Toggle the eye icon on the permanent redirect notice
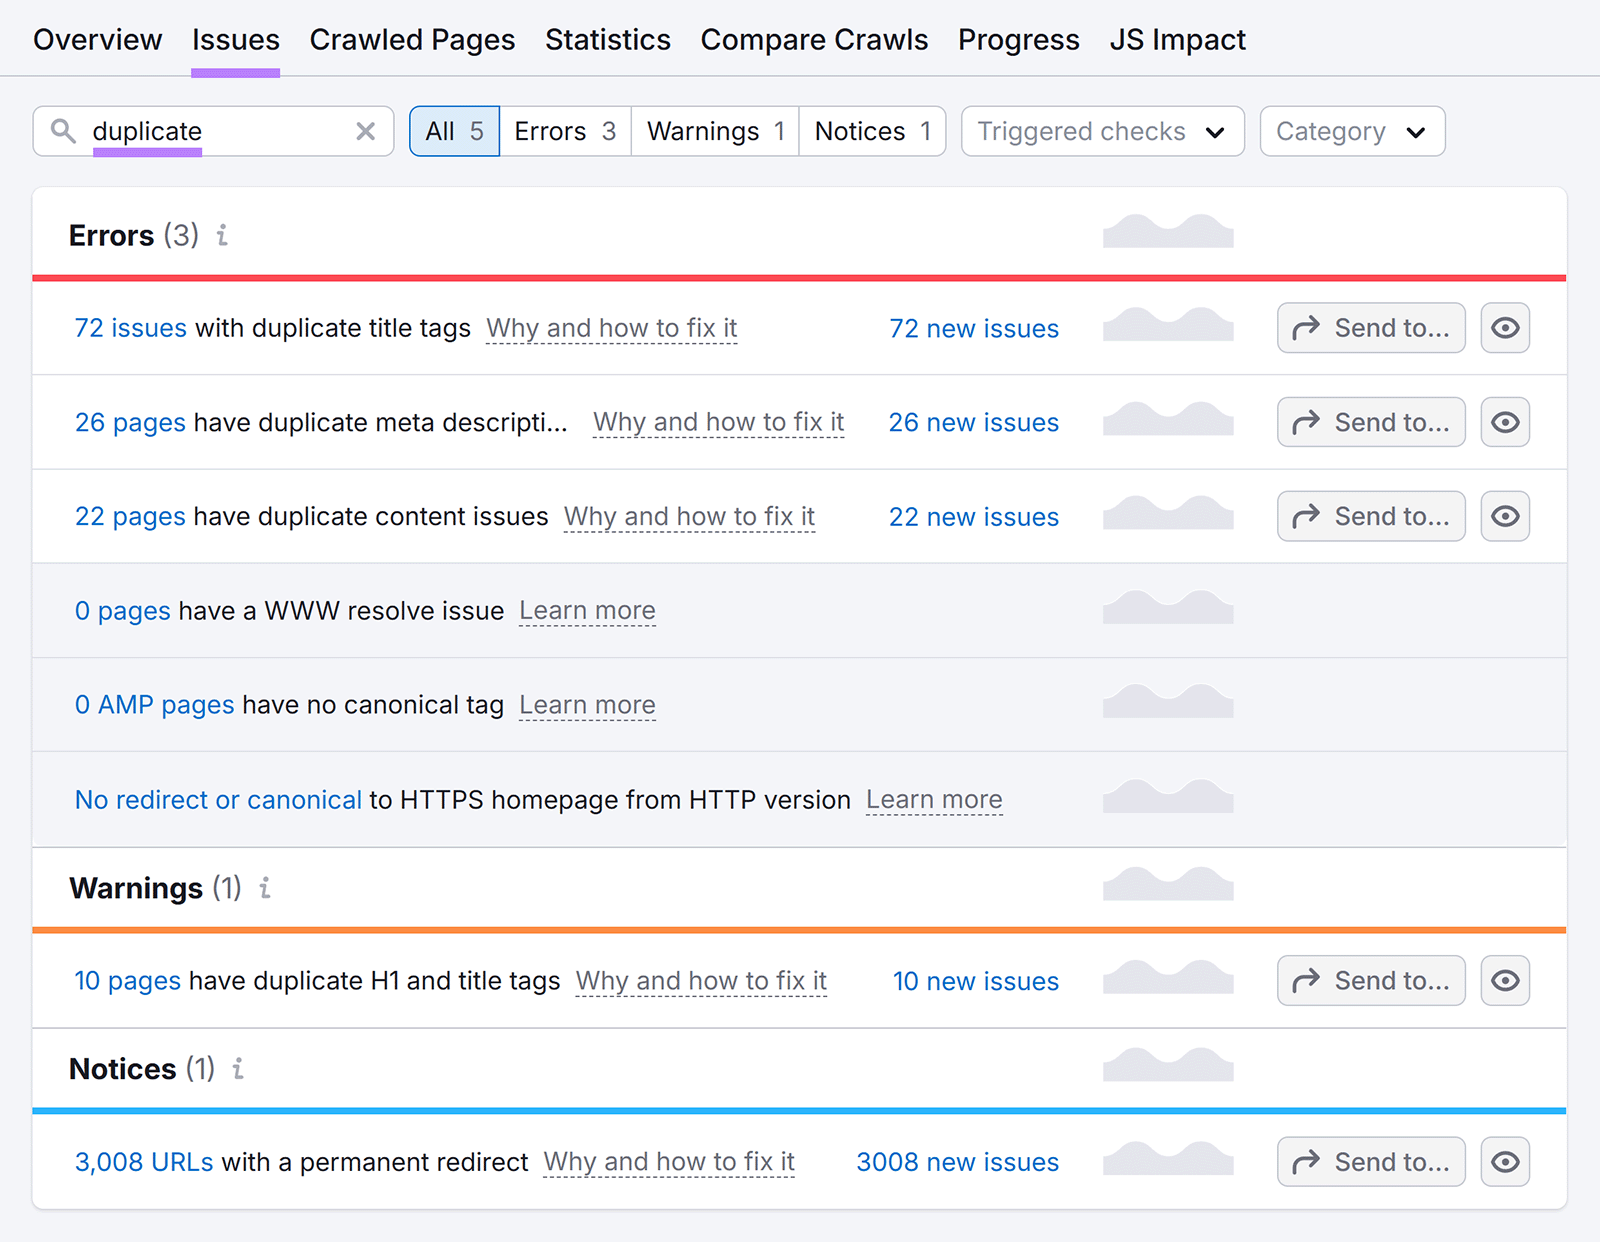 point(1505,1161)
